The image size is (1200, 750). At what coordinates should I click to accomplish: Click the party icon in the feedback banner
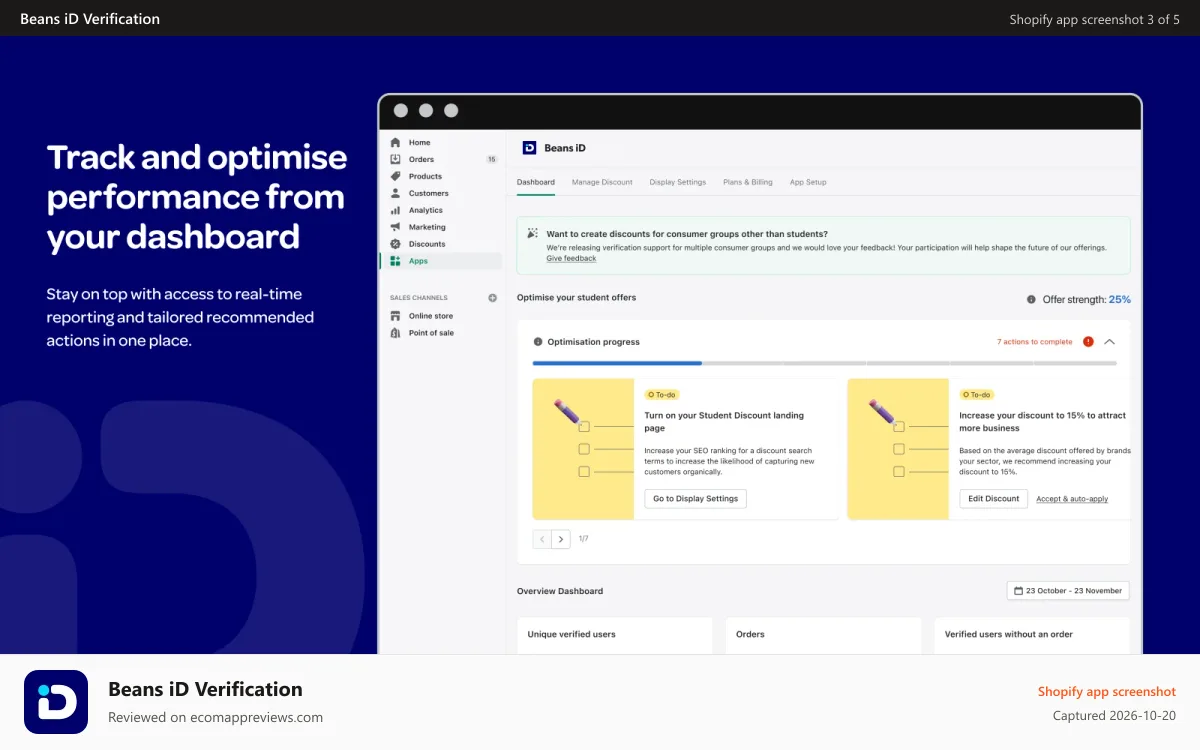pos(532,234)
